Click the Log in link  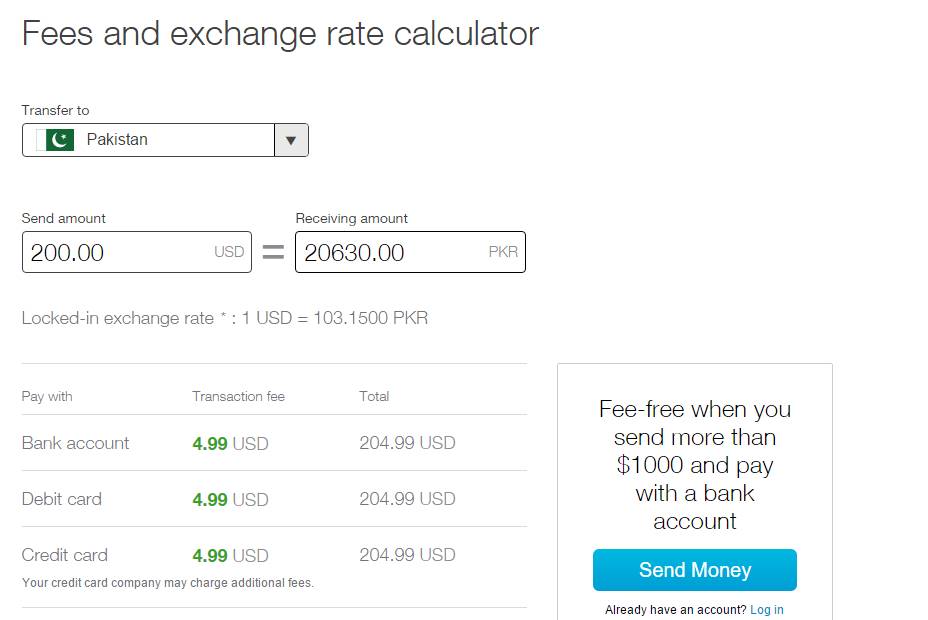[766, 609]
